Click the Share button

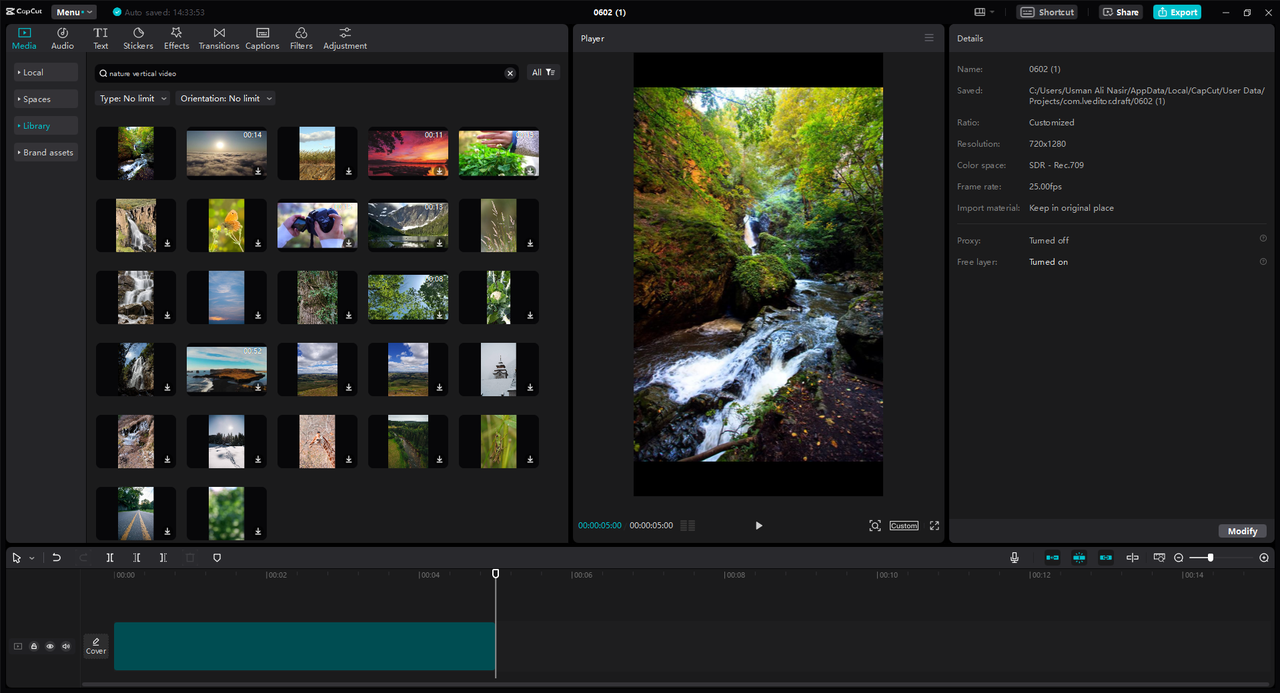tap(1121, 12)
